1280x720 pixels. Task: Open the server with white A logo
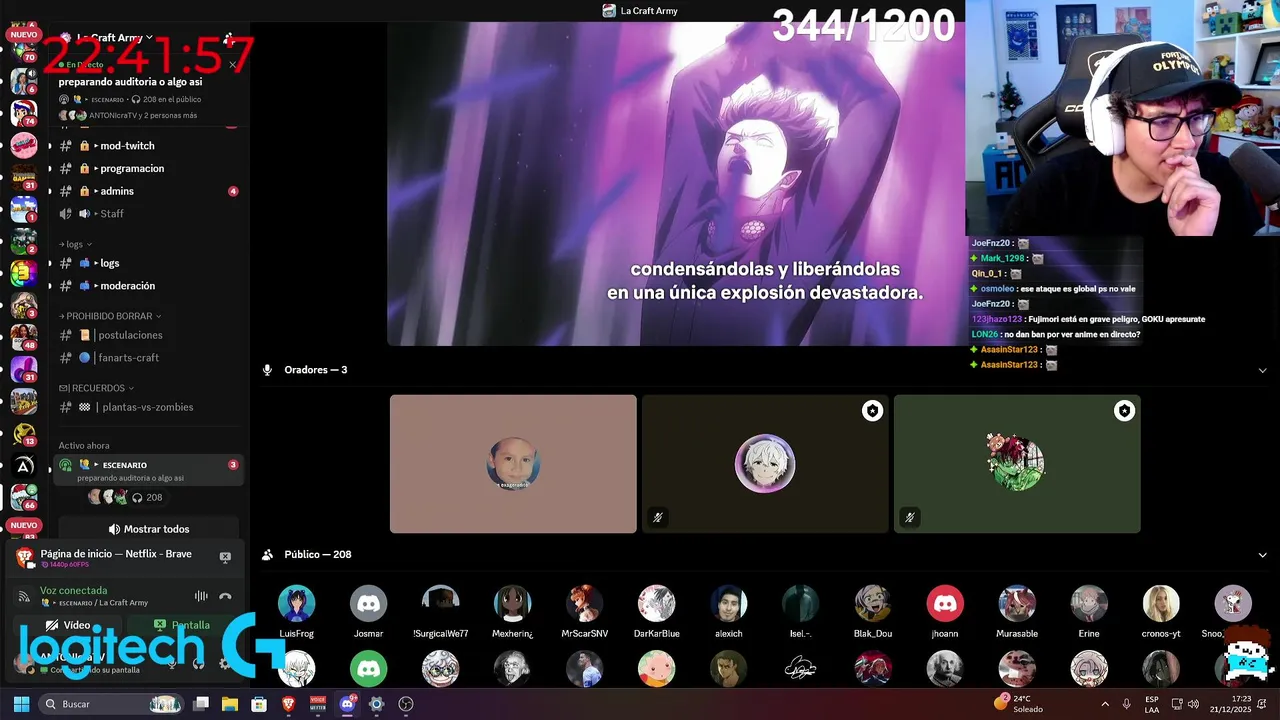(24, 466)
